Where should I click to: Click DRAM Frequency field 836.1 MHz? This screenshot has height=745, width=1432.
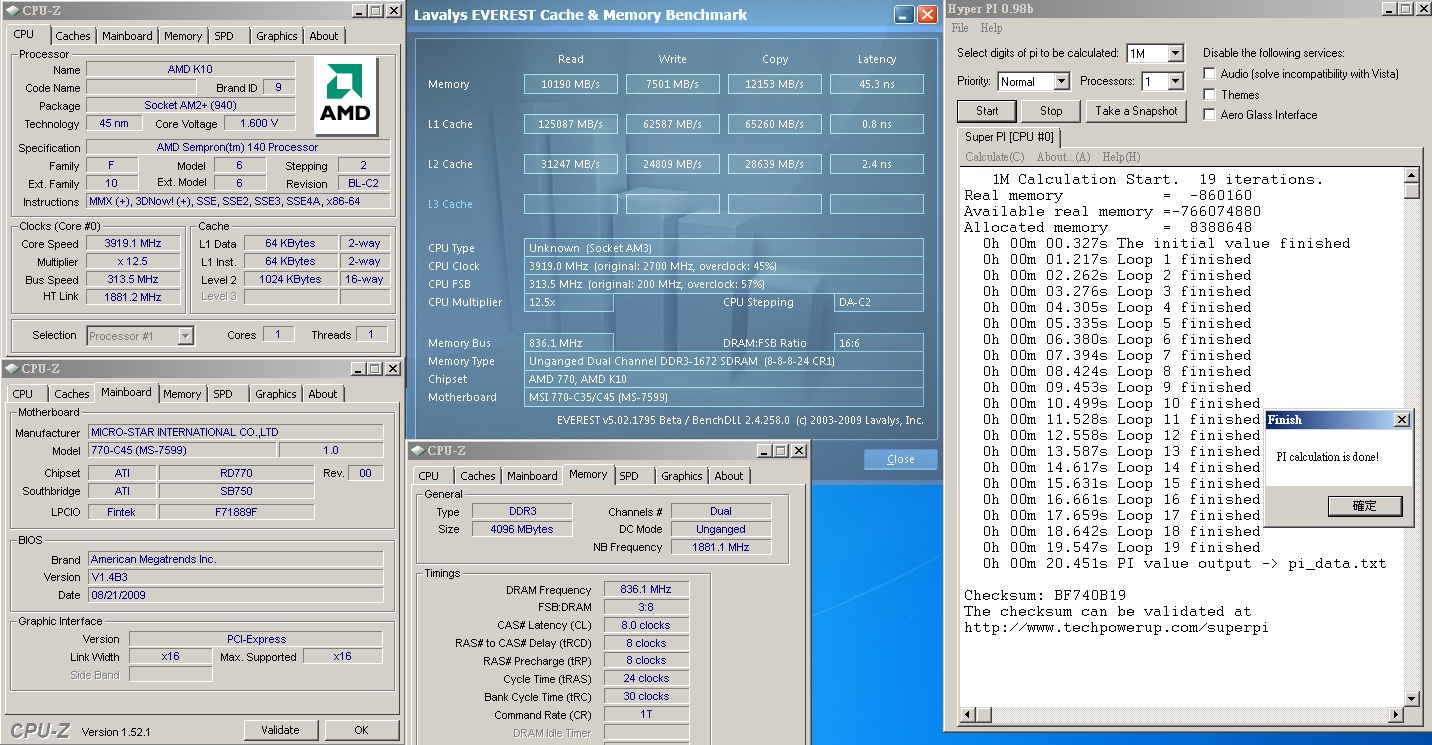(646, 590)
